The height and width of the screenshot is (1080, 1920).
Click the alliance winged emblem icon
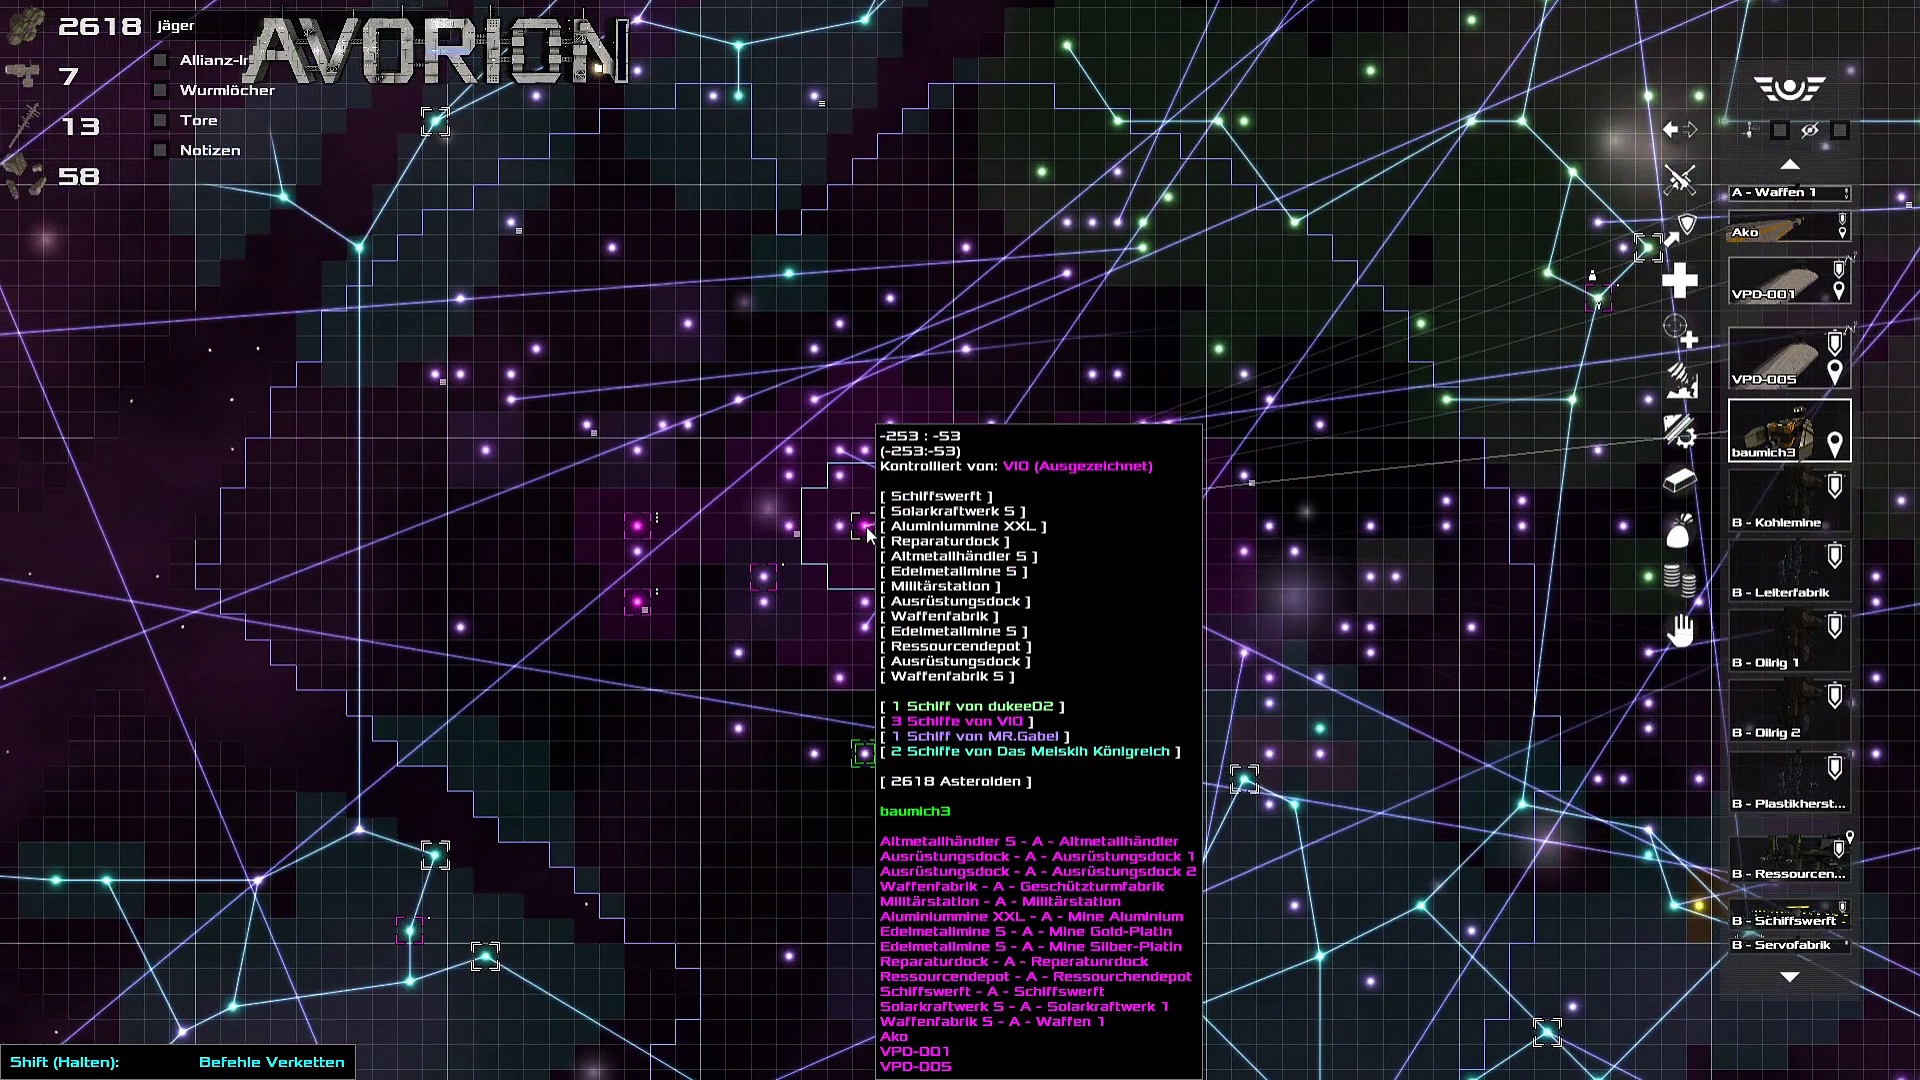pyautogui.click(x=1789, y=89)
